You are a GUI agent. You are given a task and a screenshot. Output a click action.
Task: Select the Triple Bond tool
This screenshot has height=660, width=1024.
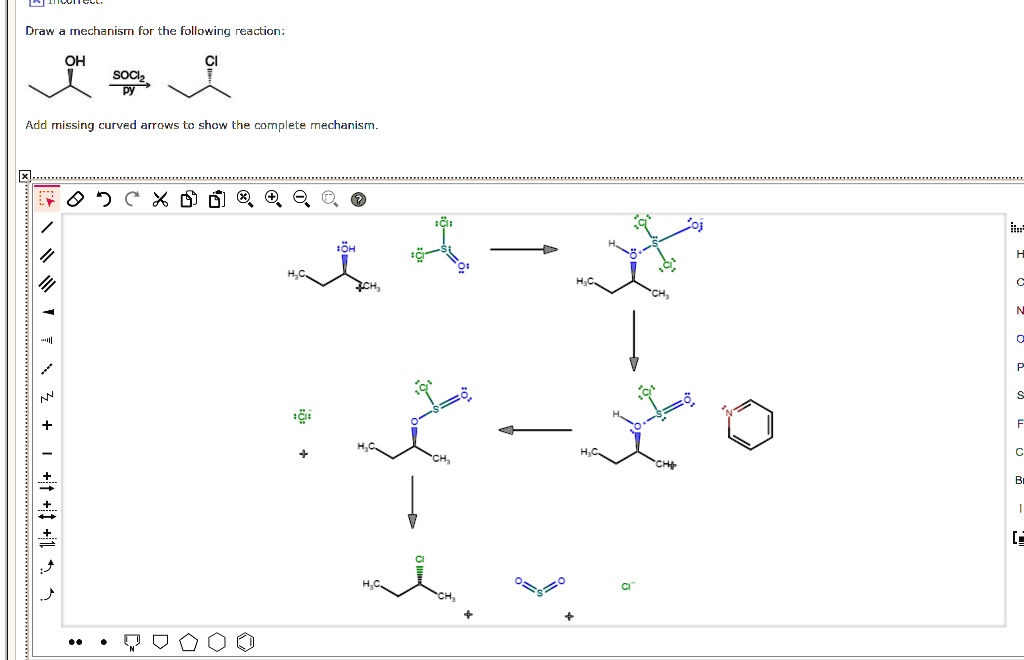pos(44,282)
